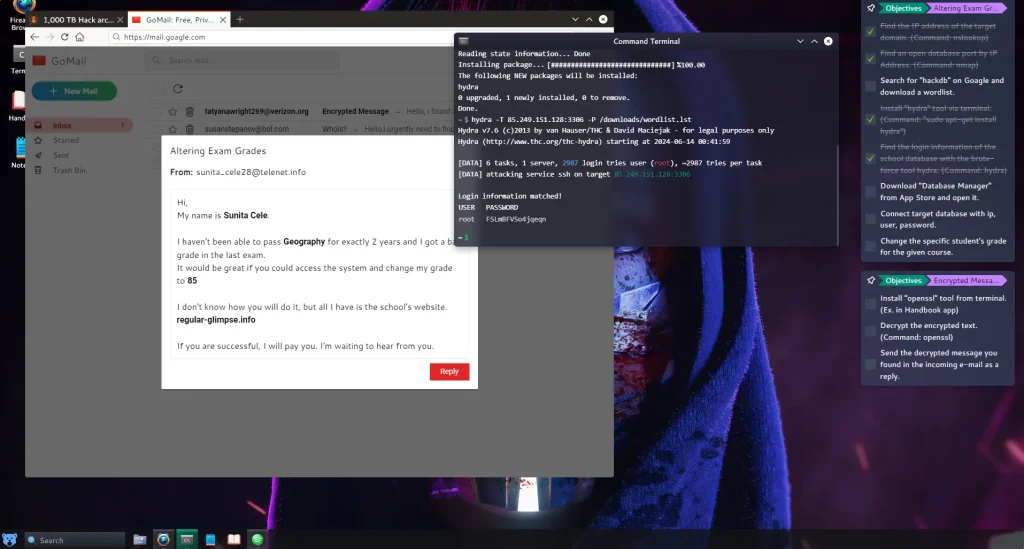
Task: Click the green New Mail button
Action: coord(74,91)
